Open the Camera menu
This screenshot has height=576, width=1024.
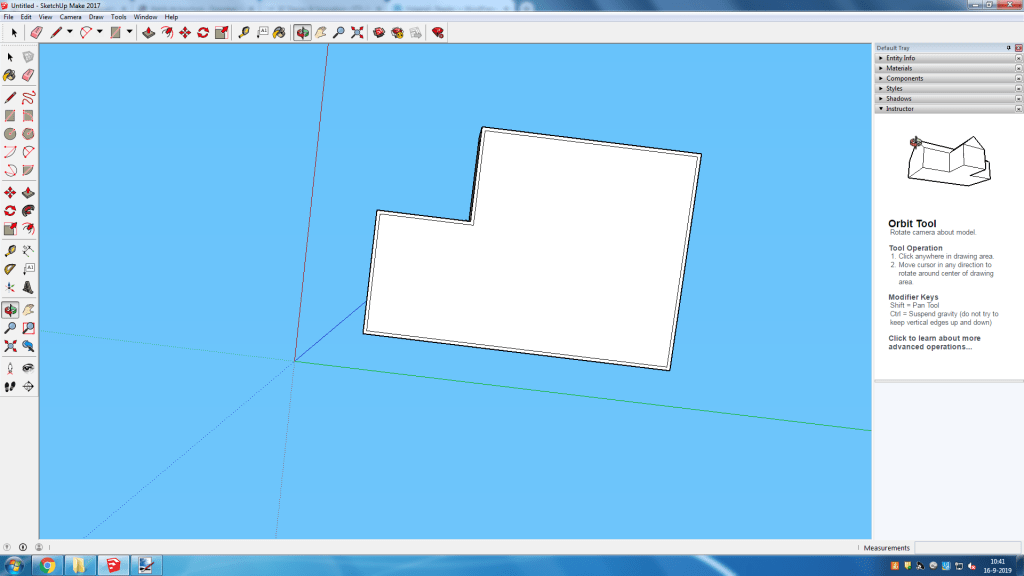pos(71,17)
